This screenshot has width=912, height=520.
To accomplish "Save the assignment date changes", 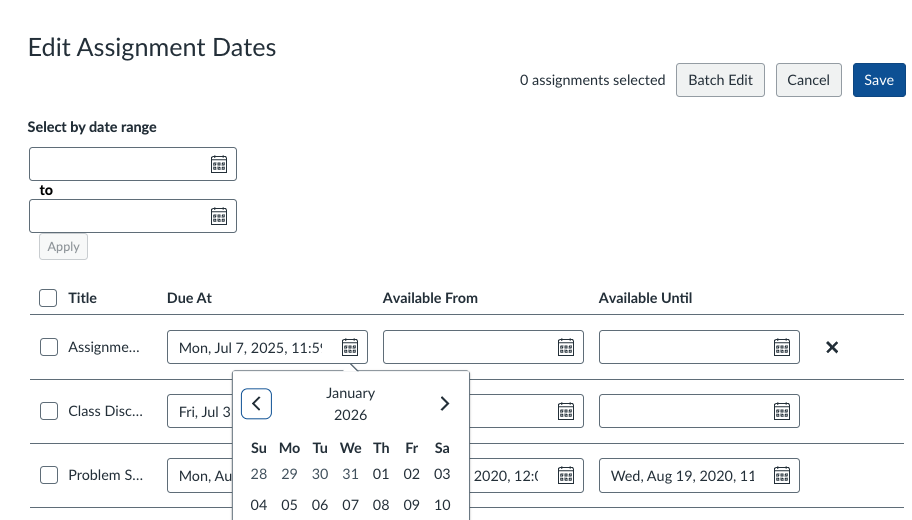I will pyautogui.click(x=879, y=80).
